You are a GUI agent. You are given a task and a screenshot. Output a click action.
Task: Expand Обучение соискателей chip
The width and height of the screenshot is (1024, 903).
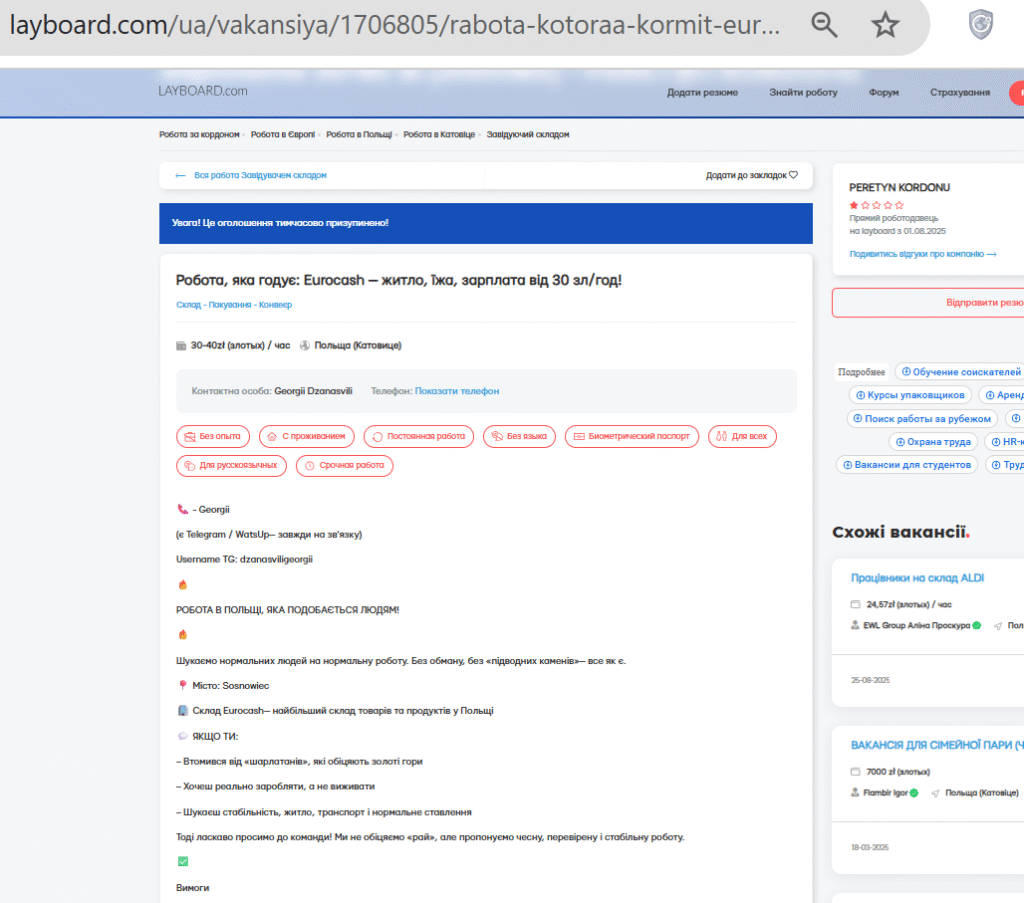point(959,371)
